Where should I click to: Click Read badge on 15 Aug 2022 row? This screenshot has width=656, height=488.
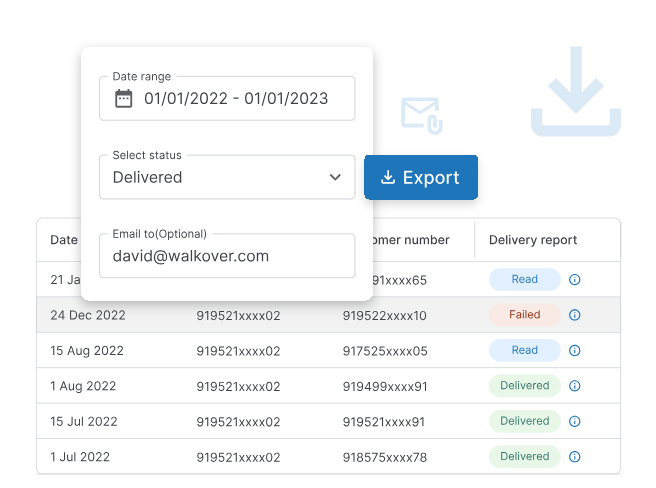[524, 351]
